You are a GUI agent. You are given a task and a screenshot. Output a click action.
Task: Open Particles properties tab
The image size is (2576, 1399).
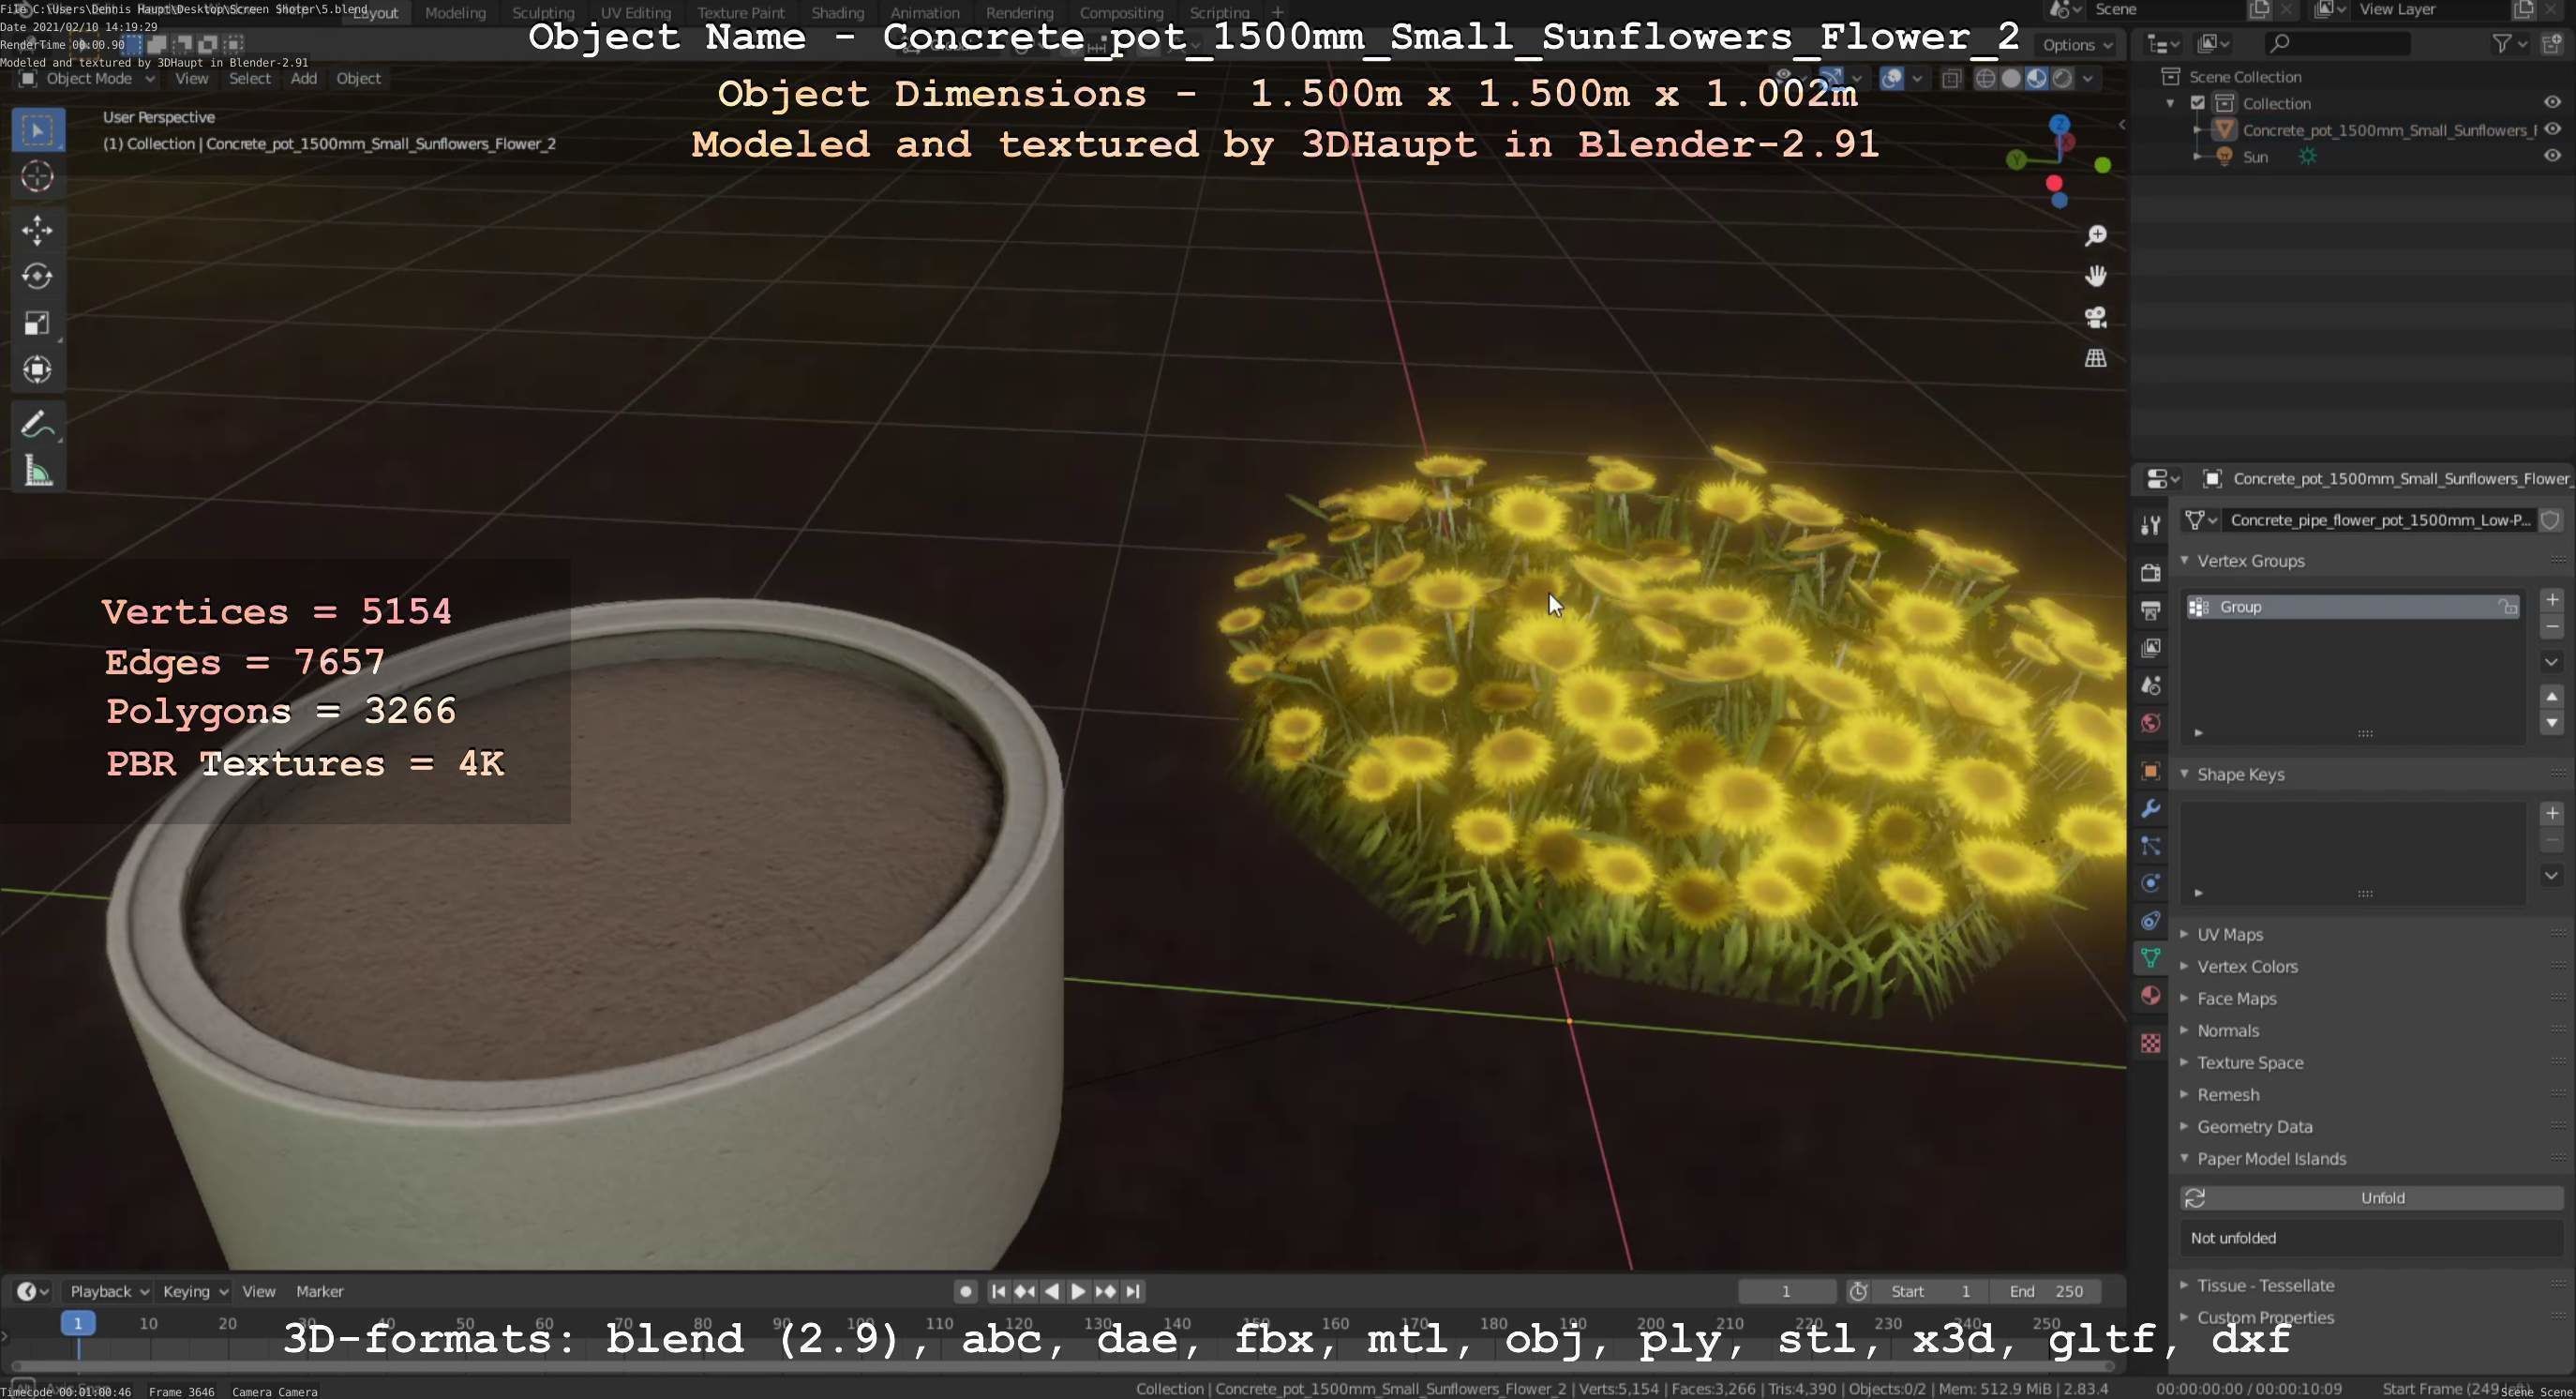2150,846
